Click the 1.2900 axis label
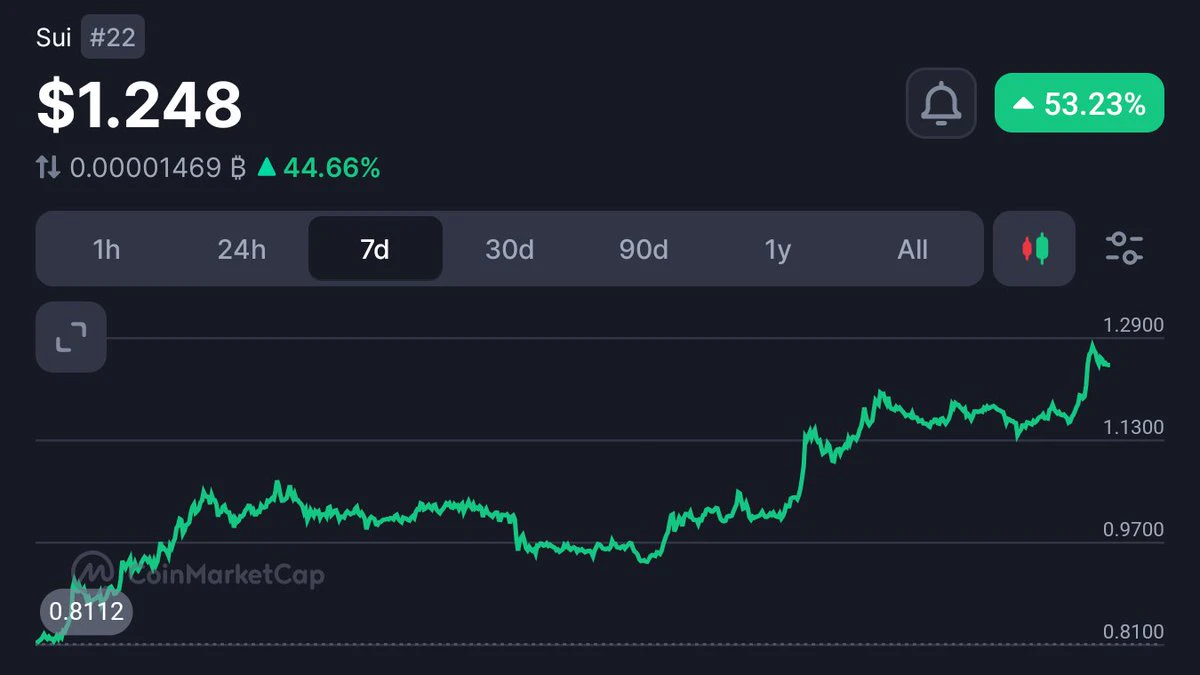The image size is (1200, 675). click(x=1133, y=325)
